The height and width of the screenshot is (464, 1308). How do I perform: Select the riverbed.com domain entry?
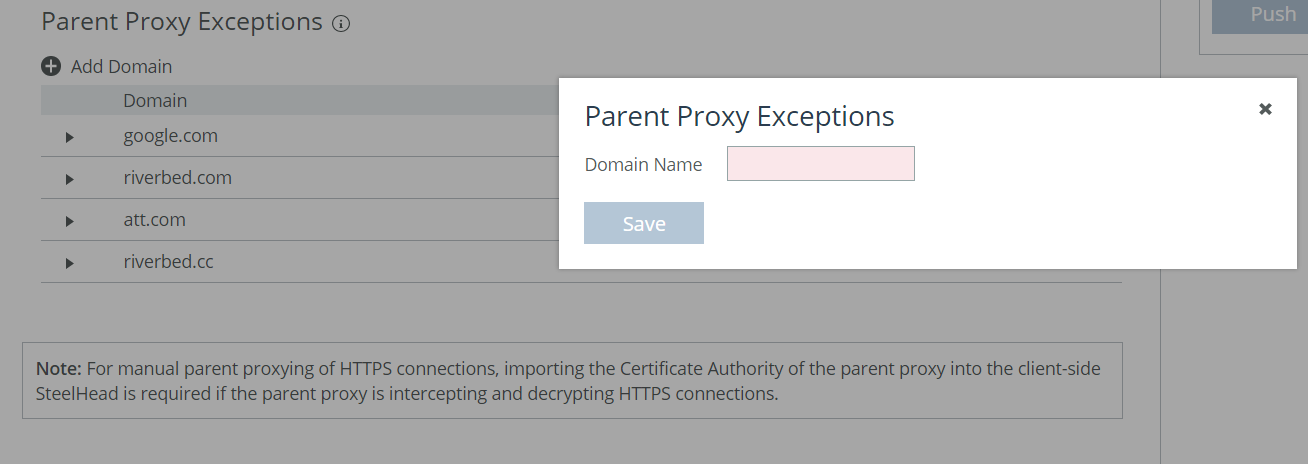178,178
